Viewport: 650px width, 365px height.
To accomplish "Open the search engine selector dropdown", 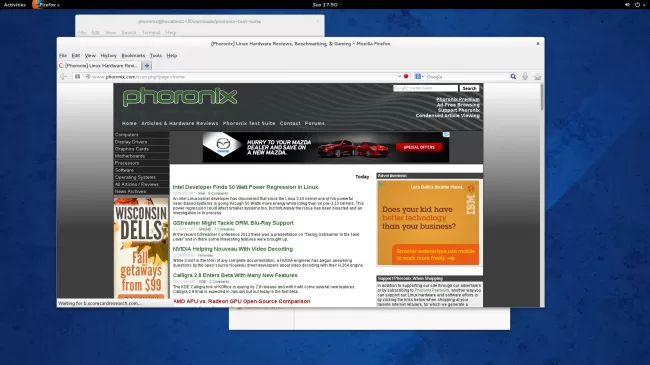I will click(x=420, y=77).
